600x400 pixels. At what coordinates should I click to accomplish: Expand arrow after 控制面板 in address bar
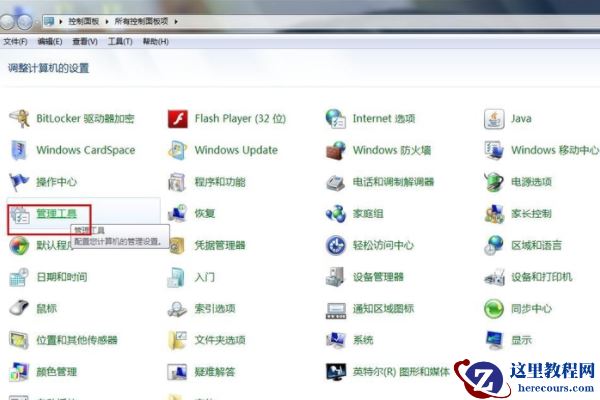106,21
